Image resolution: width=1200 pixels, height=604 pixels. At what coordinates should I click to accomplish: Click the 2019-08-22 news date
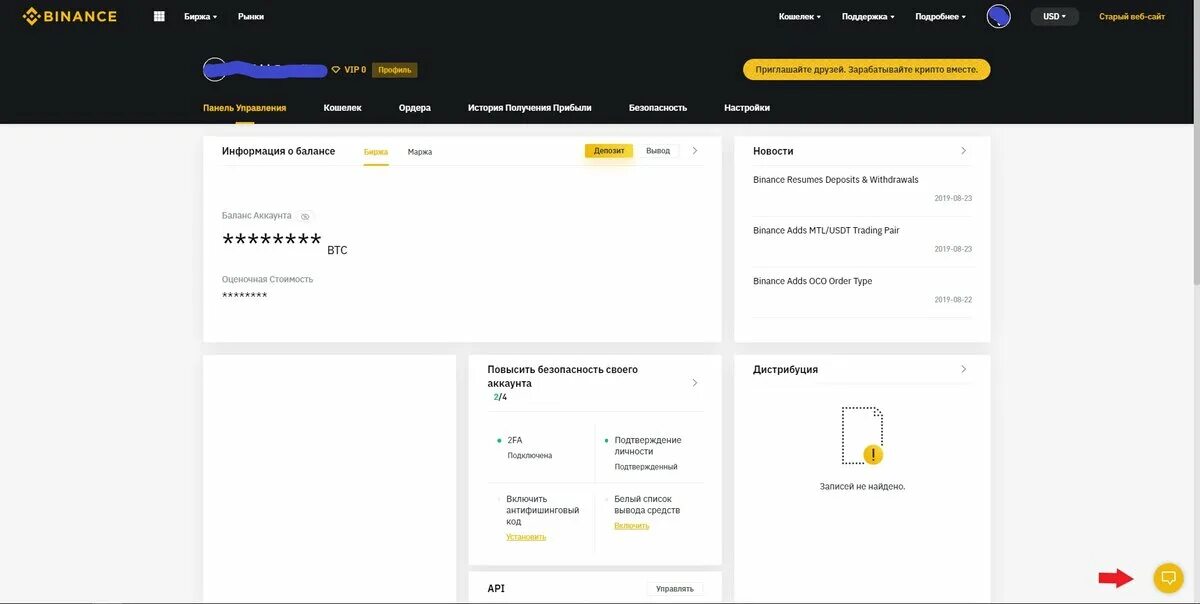(x=953, y=300)
